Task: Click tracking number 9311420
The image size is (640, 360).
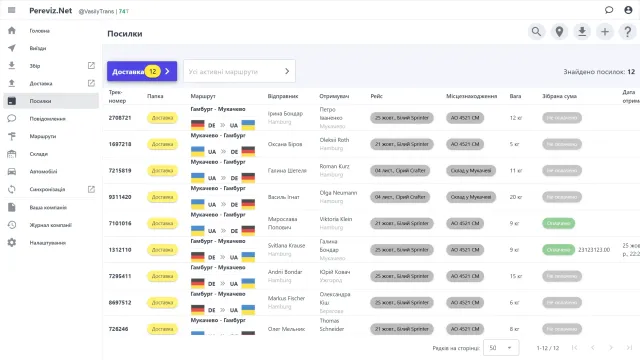Action: point(120,197)
